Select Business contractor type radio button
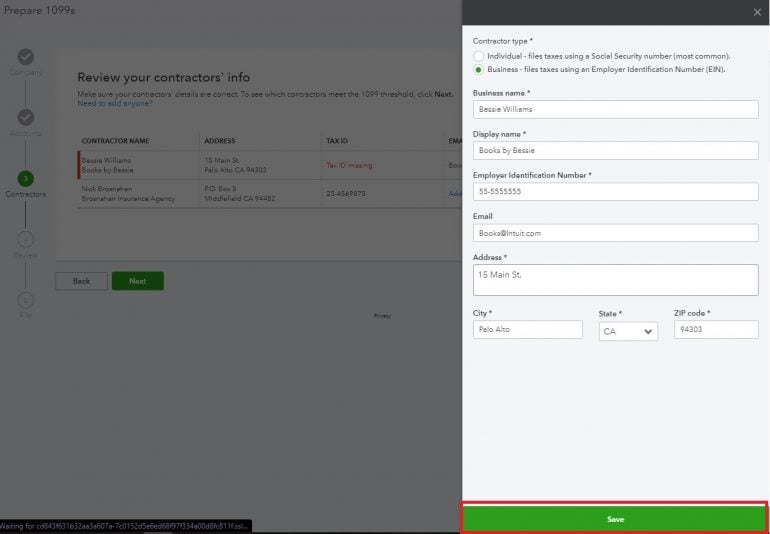The image size is (770, 534). click(x=479, y=70)
